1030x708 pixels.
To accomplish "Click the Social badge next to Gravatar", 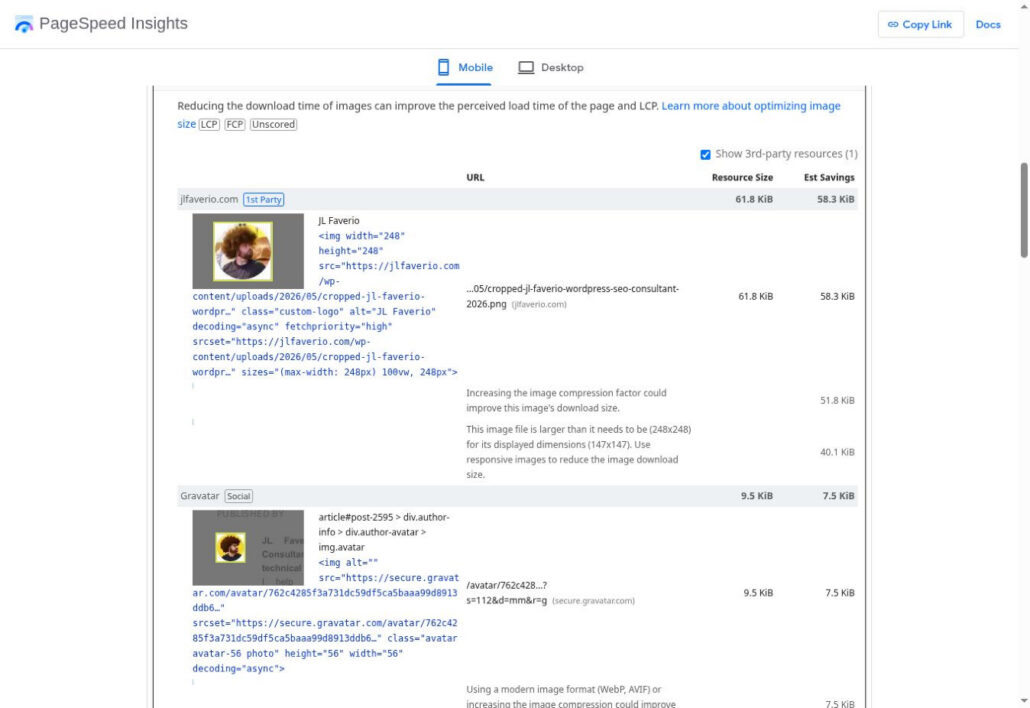I will point(238,497).
